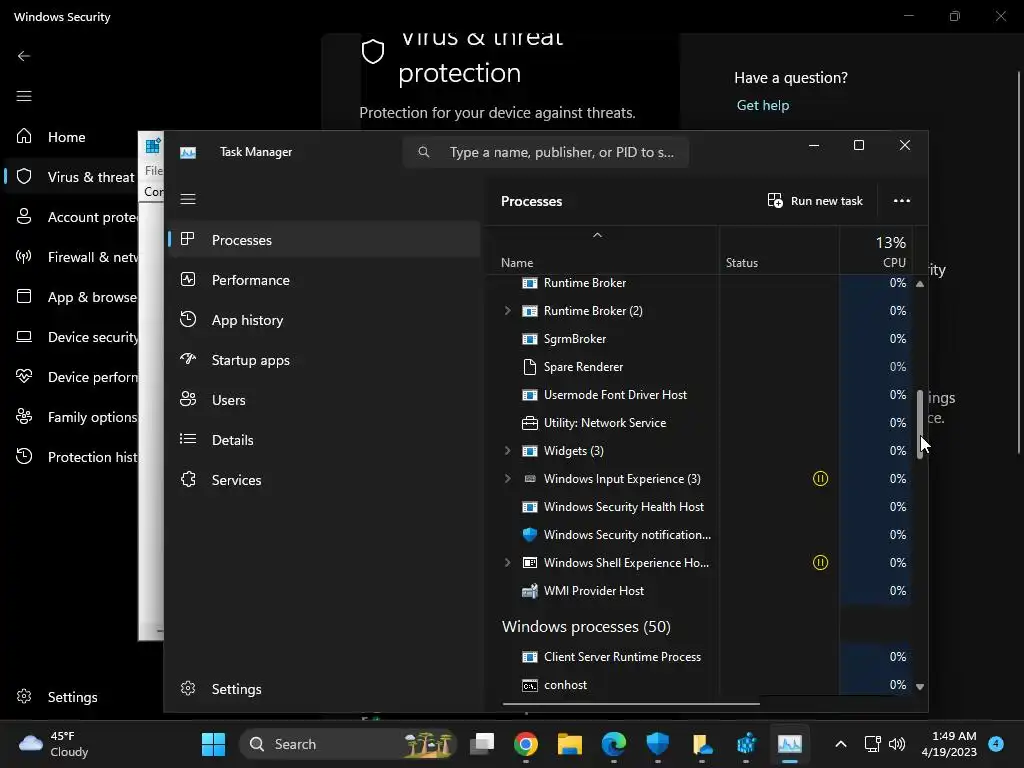Open Google Chrome from taskbar
This screenshot has width=1024, height=768.
click(x=526, y=744)
